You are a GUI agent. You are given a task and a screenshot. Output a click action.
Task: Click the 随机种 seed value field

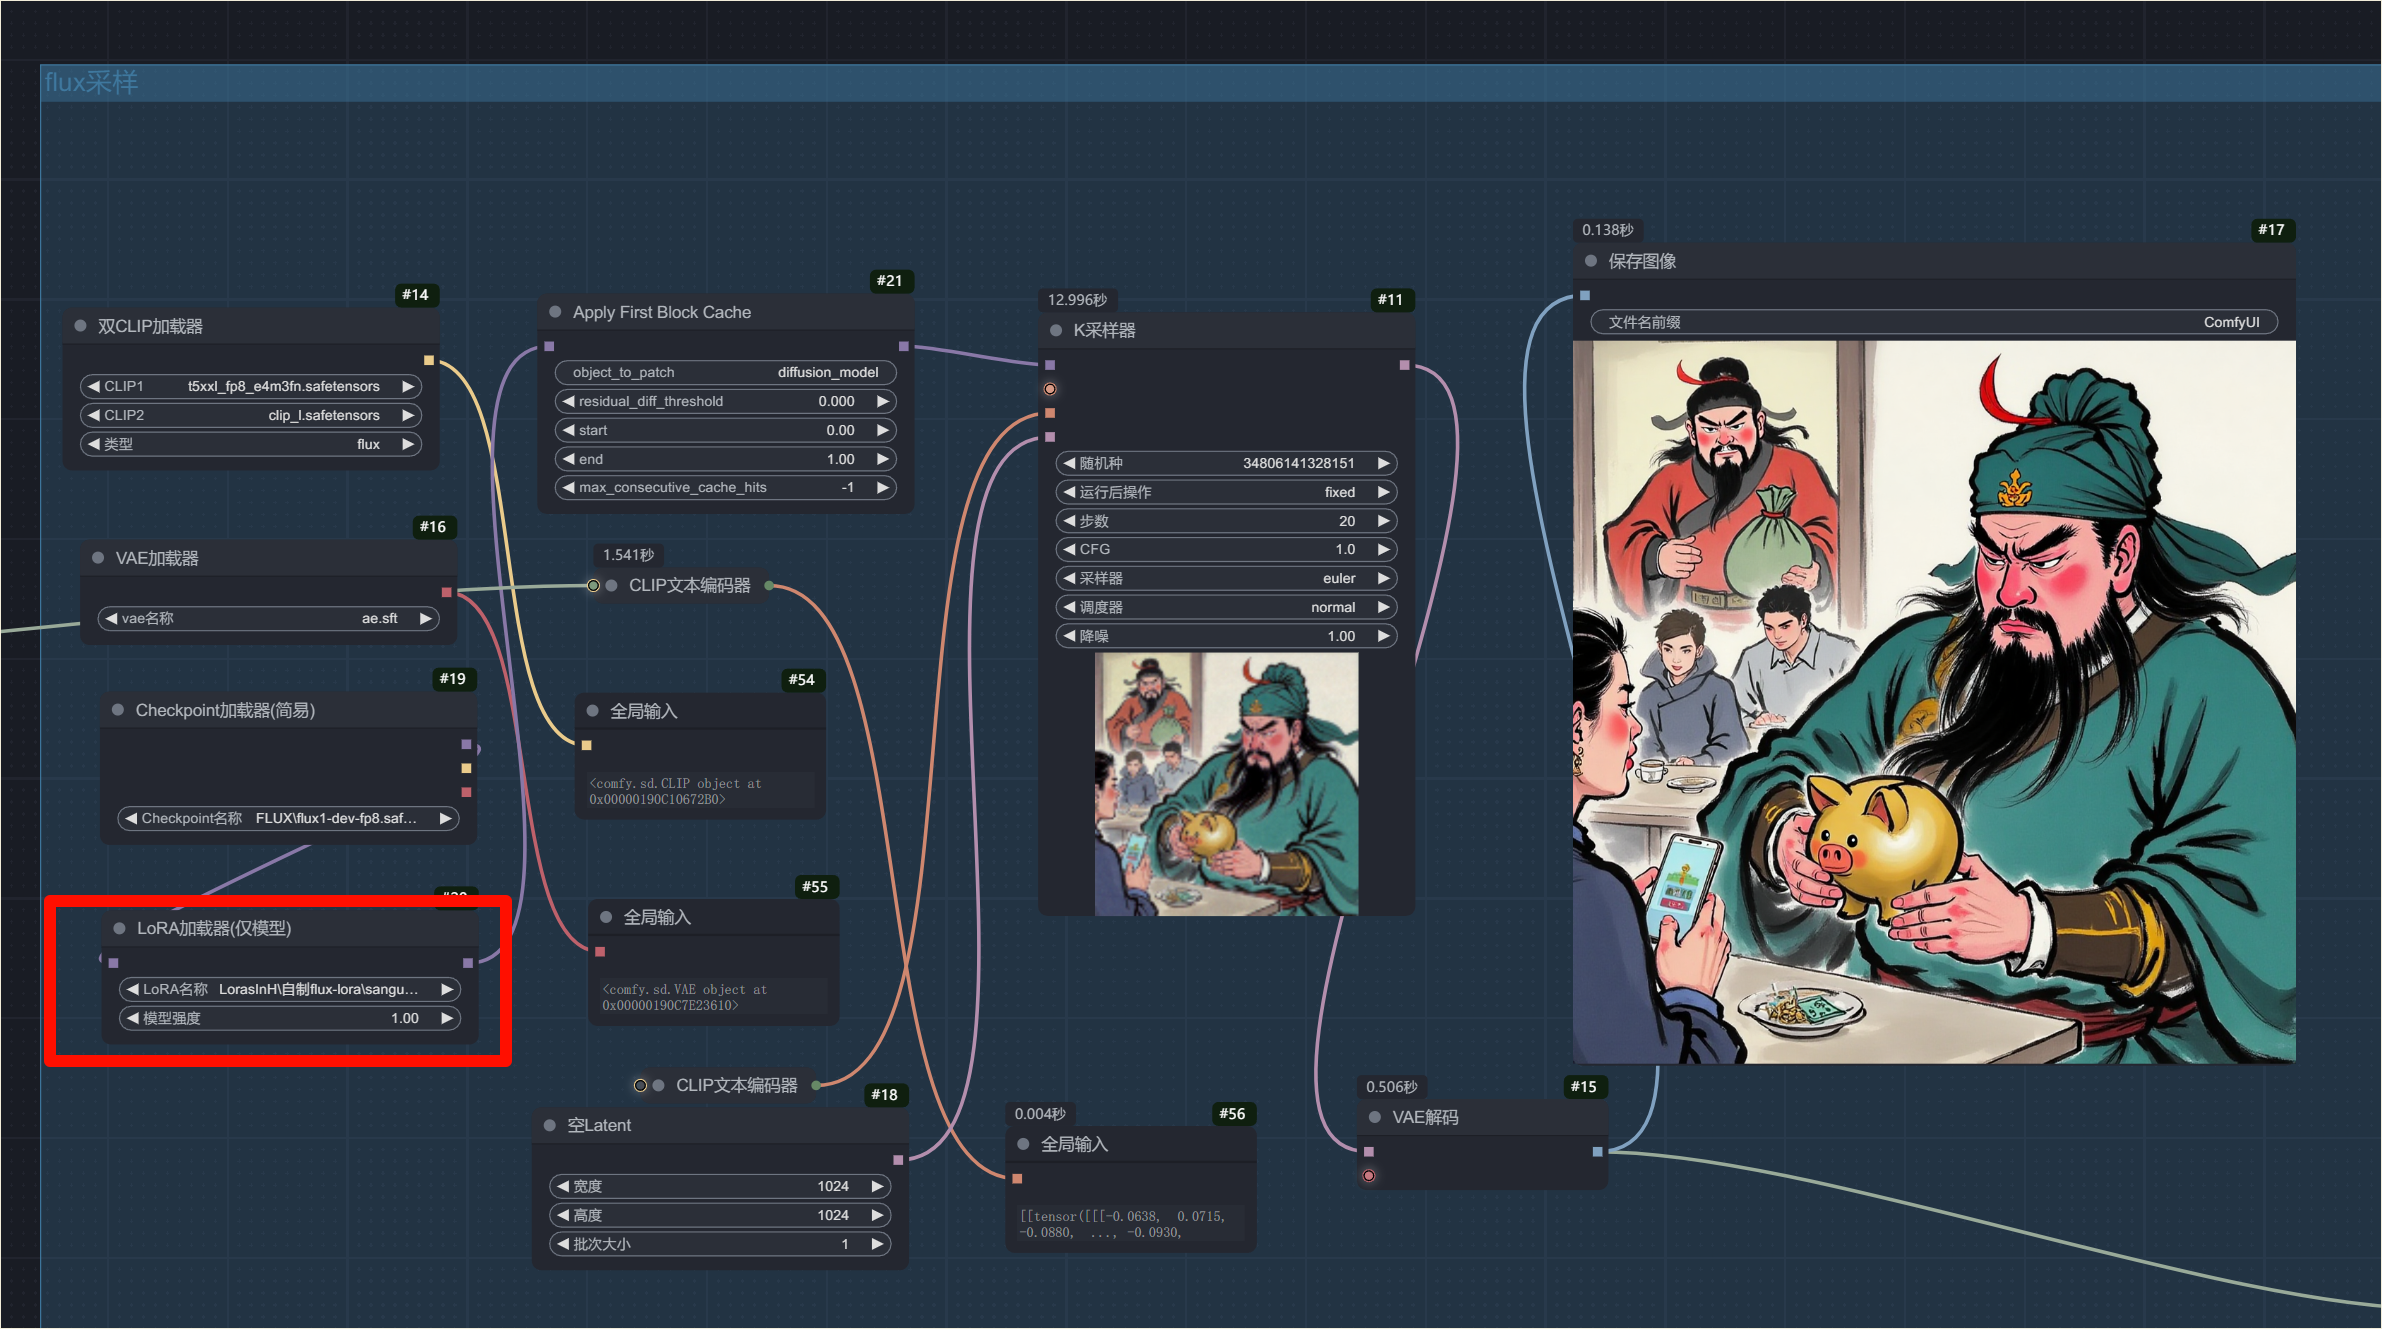[x=1226, y=463]
